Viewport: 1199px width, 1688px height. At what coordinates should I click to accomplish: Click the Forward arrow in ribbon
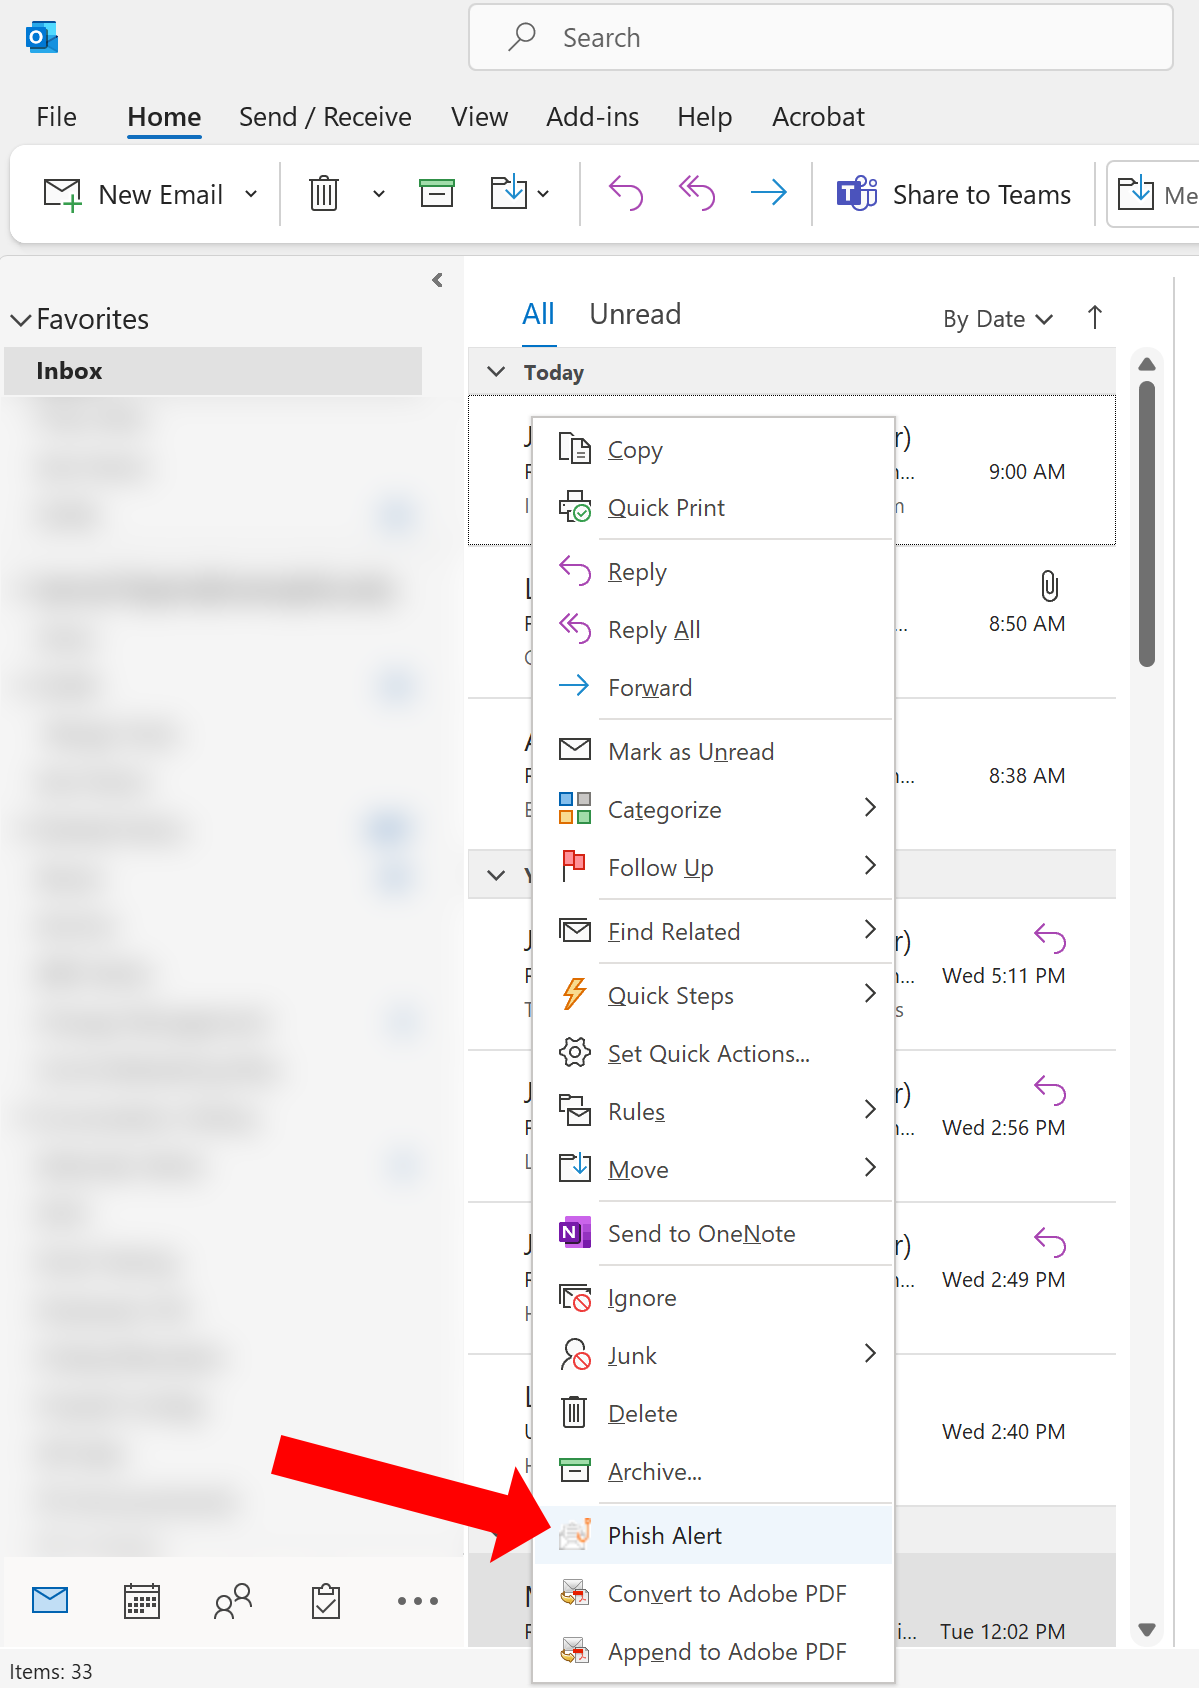click(x=768, y=193)
